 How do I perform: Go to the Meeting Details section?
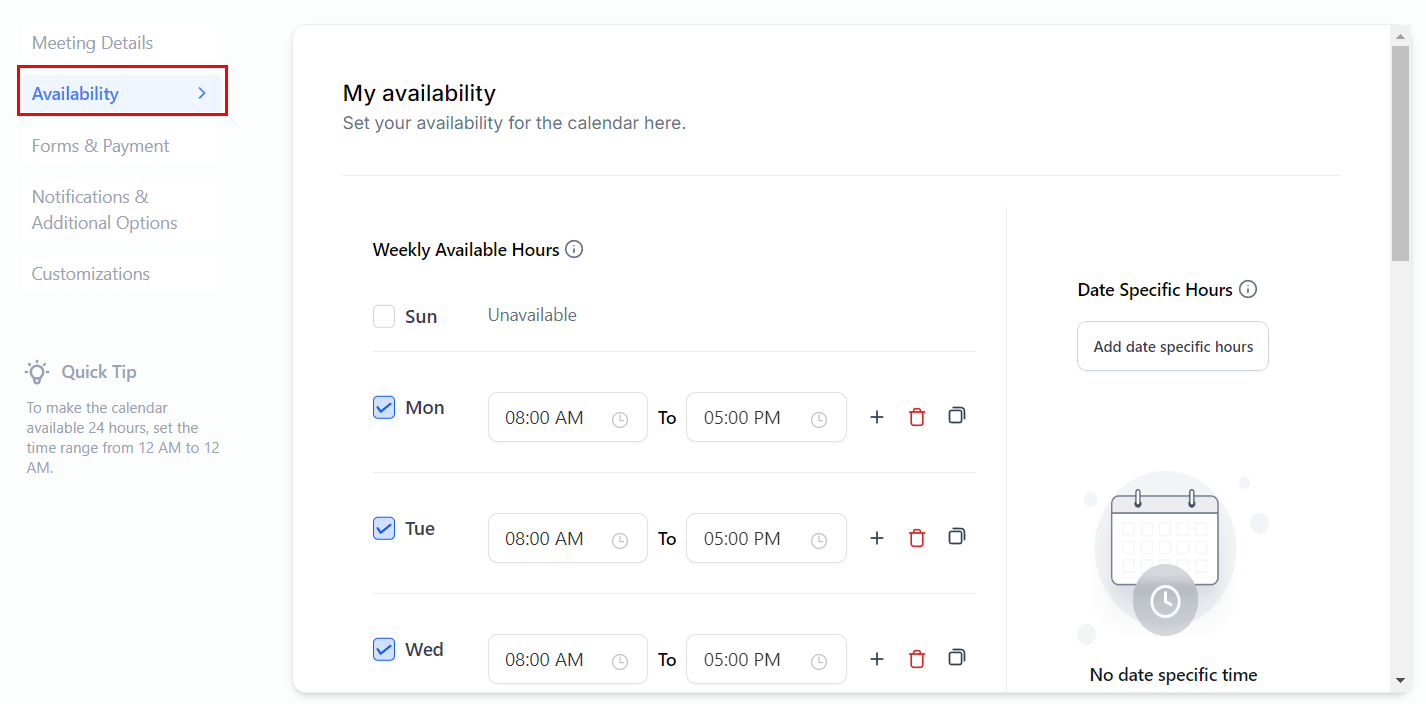click(93, 43)
